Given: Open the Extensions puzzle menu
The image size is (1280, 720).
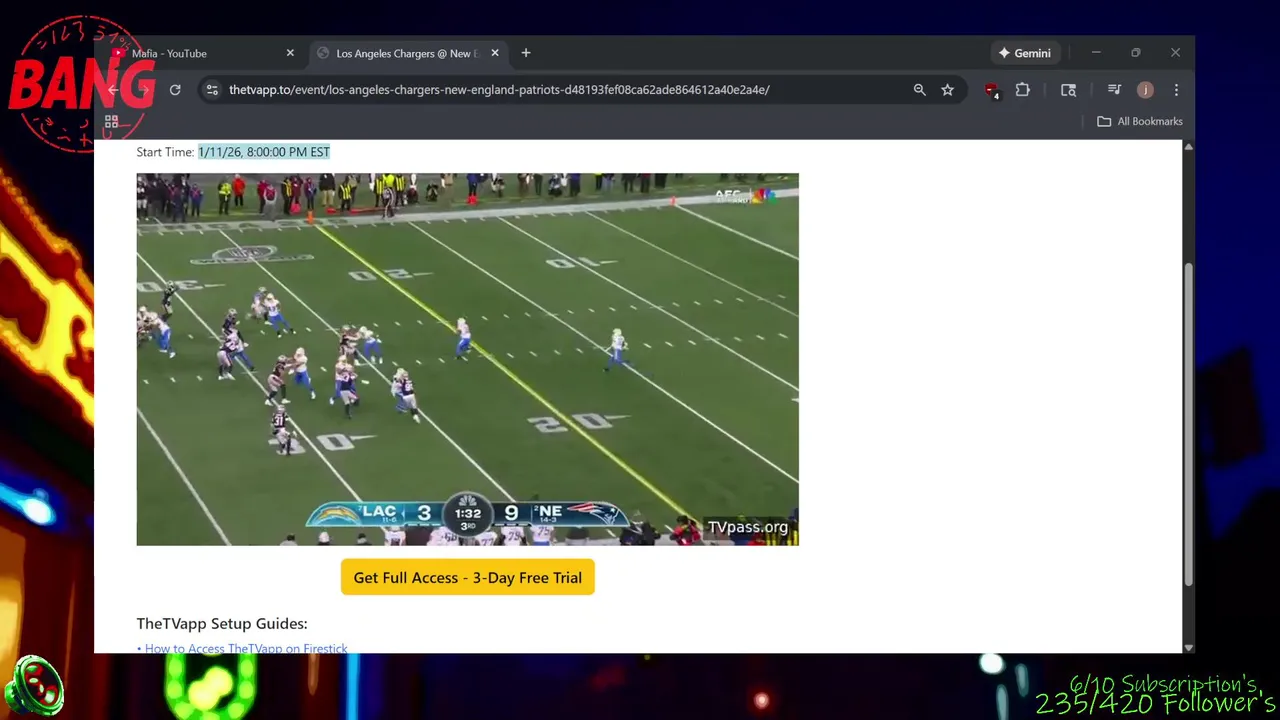Looking at the screenshot, I should coord(1022,90).
